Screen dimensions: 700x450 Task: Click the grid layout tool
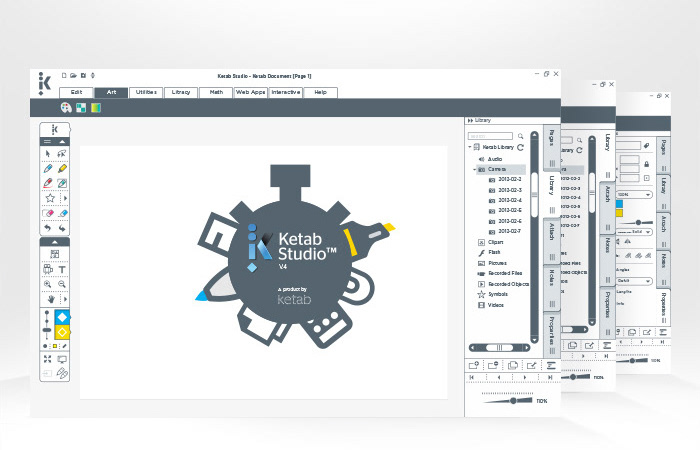(x=54, y=254)
